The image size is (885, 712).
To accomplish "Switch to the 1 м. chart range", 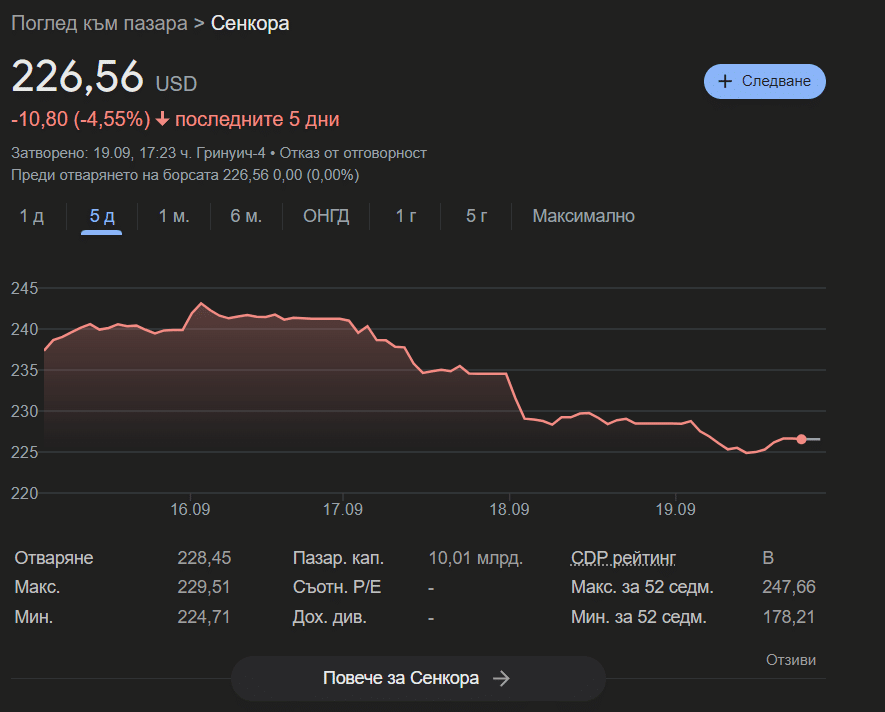I will point(174,216).
